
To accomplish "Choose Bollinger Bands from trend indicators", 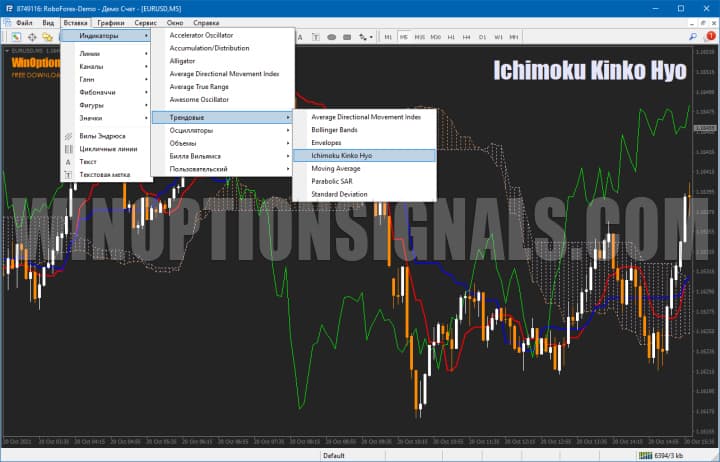I will (x=335, y=129).
